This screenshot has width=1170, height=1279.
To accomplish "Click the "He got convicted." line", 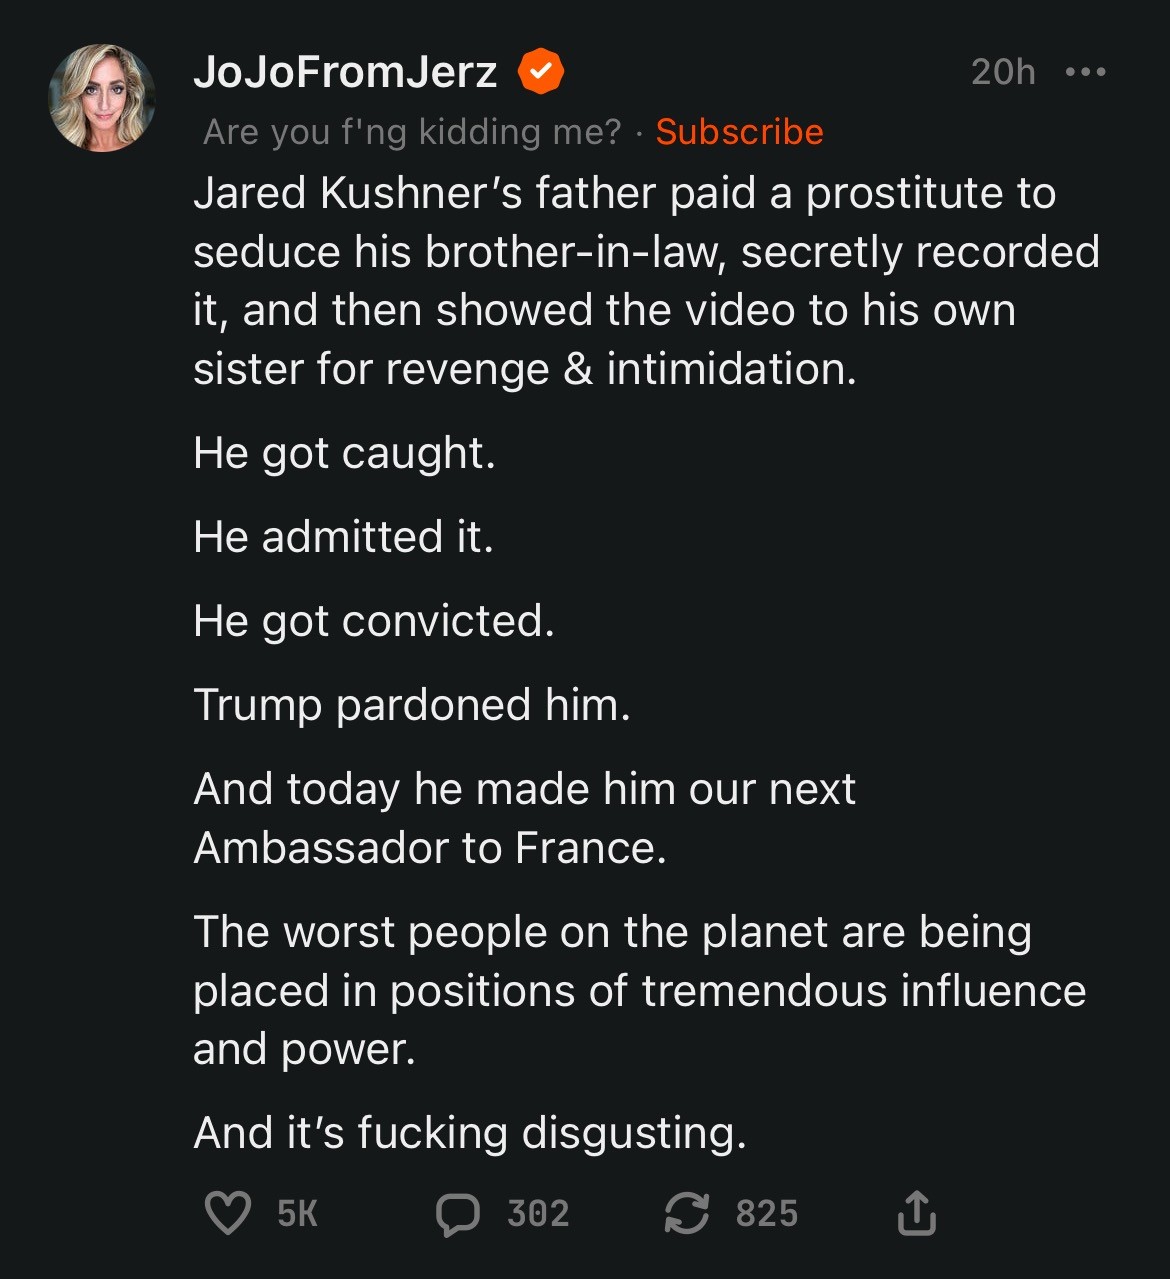I will point(373,621).
